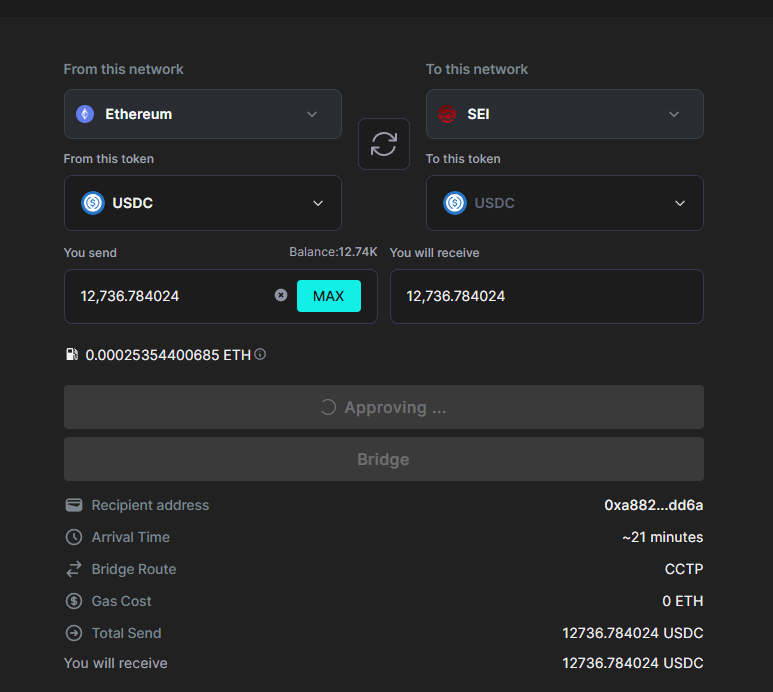773x692 pixels.
Task: Click the Arrival Time clock icon
Action: (74, 537)
